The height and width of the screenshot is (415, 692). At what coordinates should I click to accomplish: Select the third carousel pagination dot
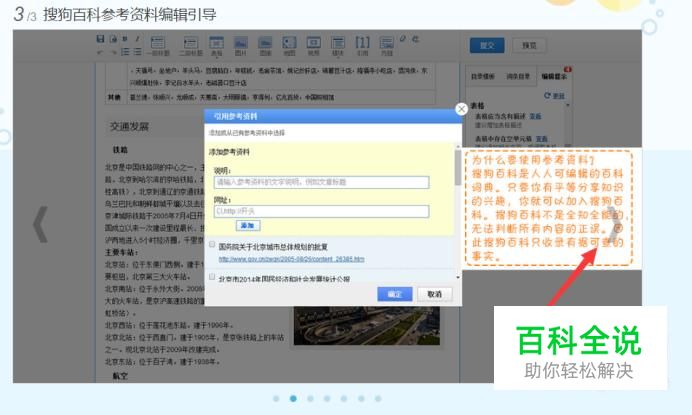pyautogui.click(x=310, y=399)
